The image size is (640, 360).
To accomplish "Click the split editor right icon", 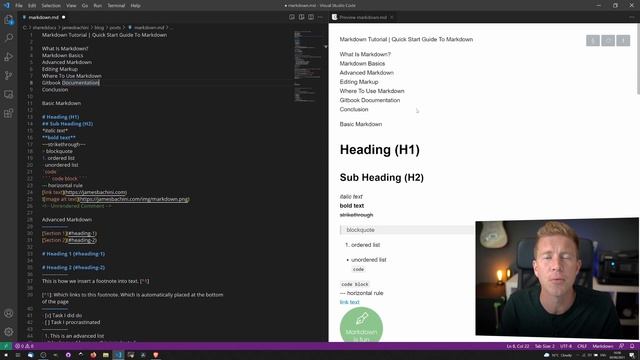I will coord(301,17).
